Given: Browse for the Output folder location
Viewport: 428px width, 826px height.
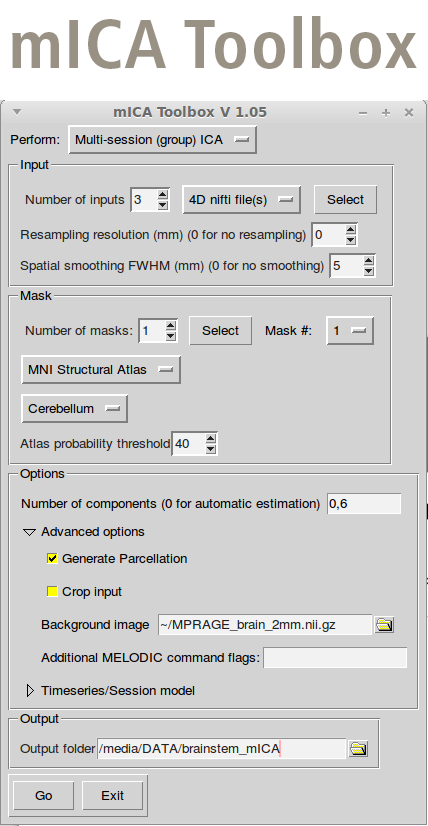Looking at the screenshot, I should tap(358, 749).
